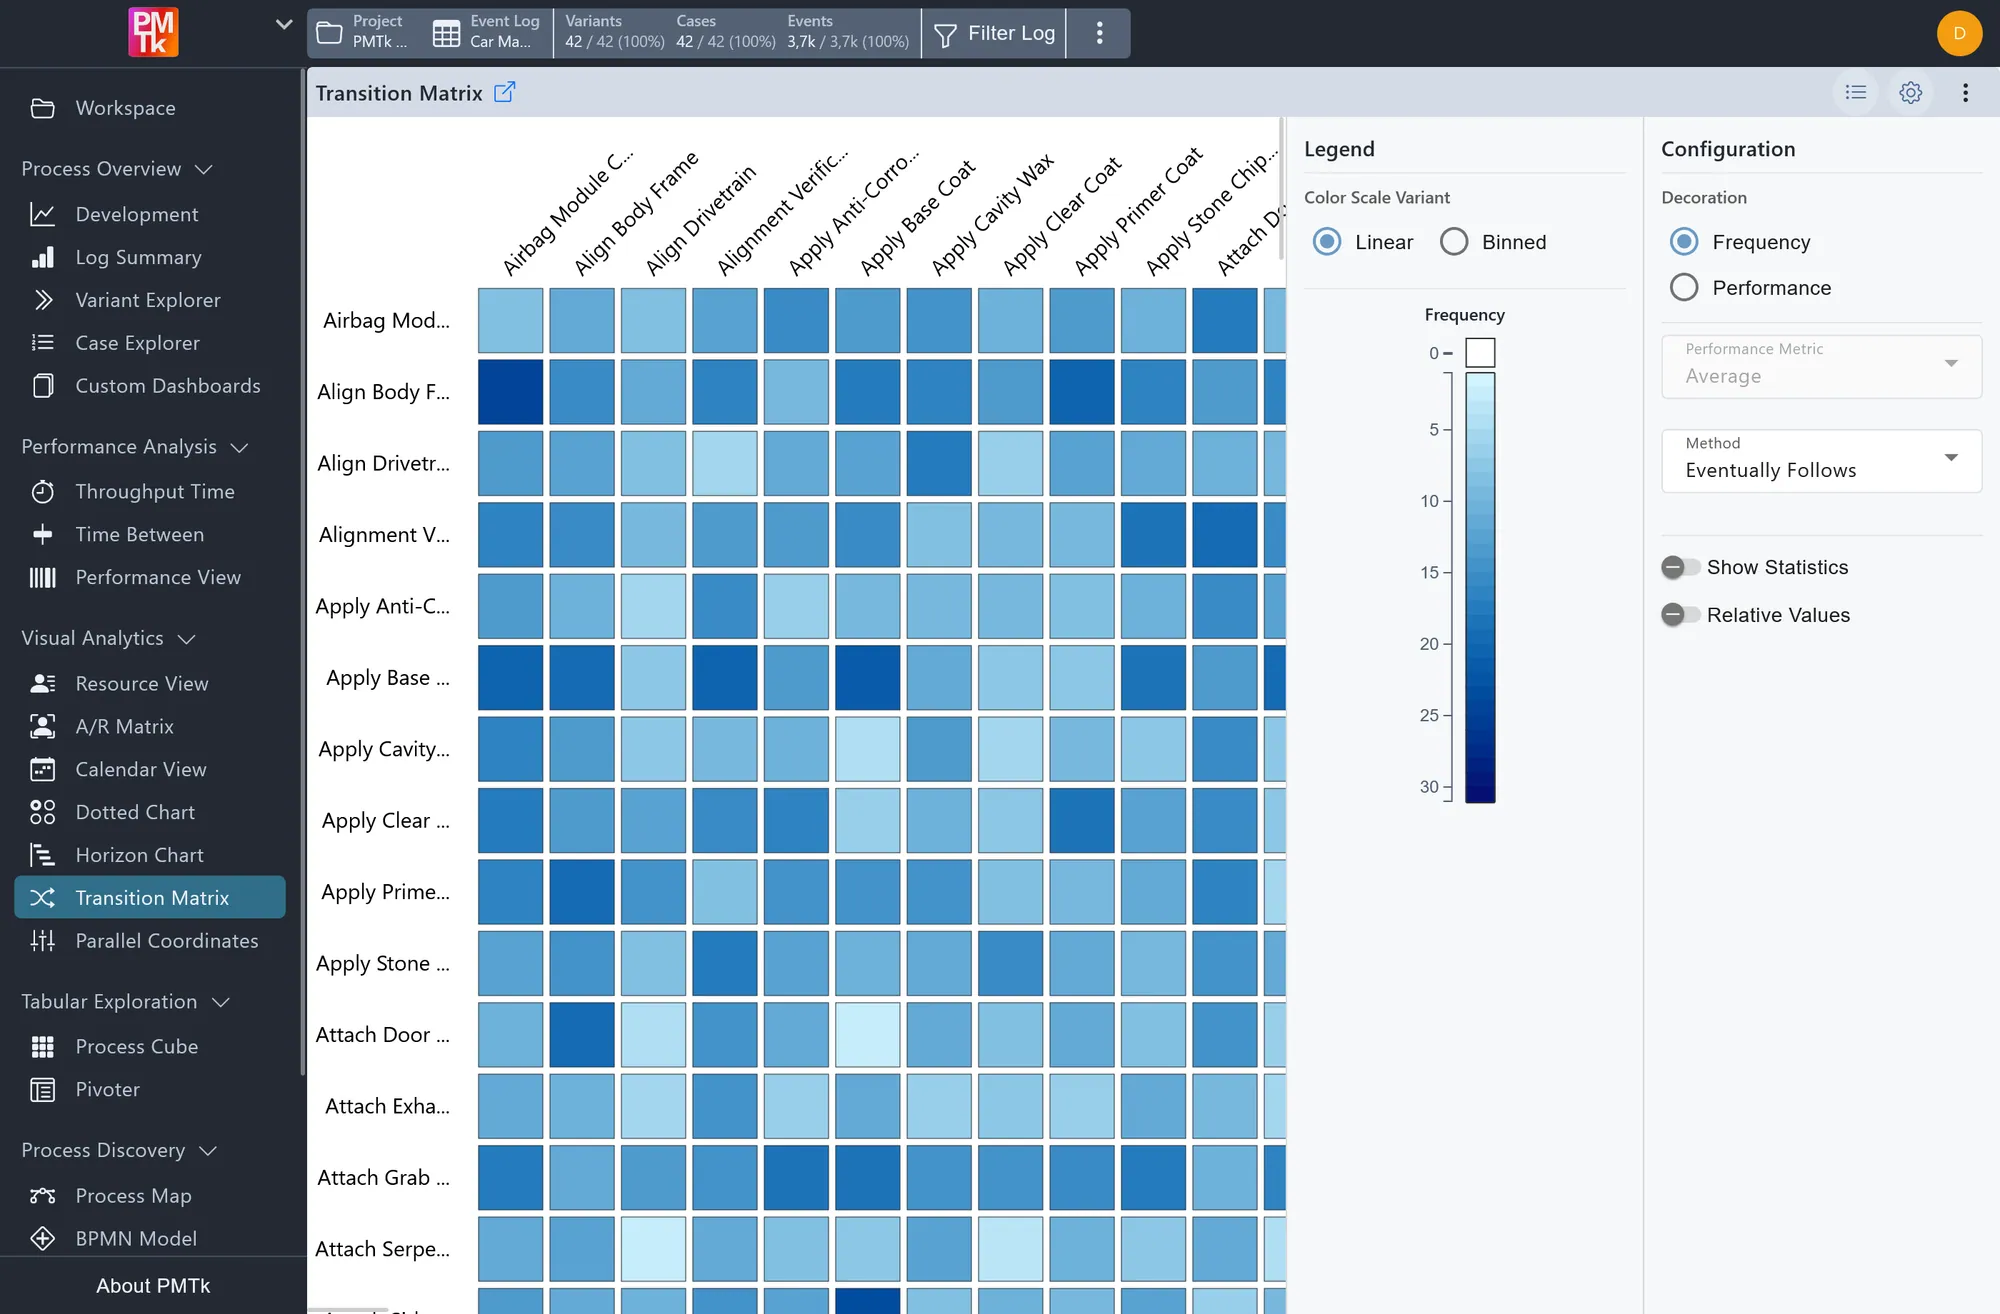The height and width of the screenshot is (1314, 2000).
Task: Select Binned color scale variant
Action: (x=1454, y=242)
